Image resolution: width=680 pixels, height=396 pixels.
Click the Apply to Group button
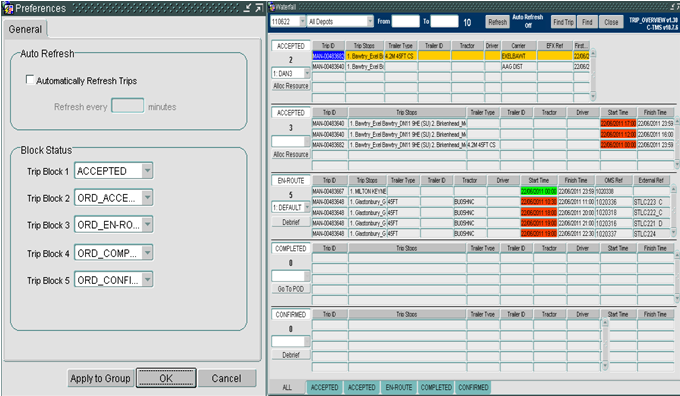point(100,378)
